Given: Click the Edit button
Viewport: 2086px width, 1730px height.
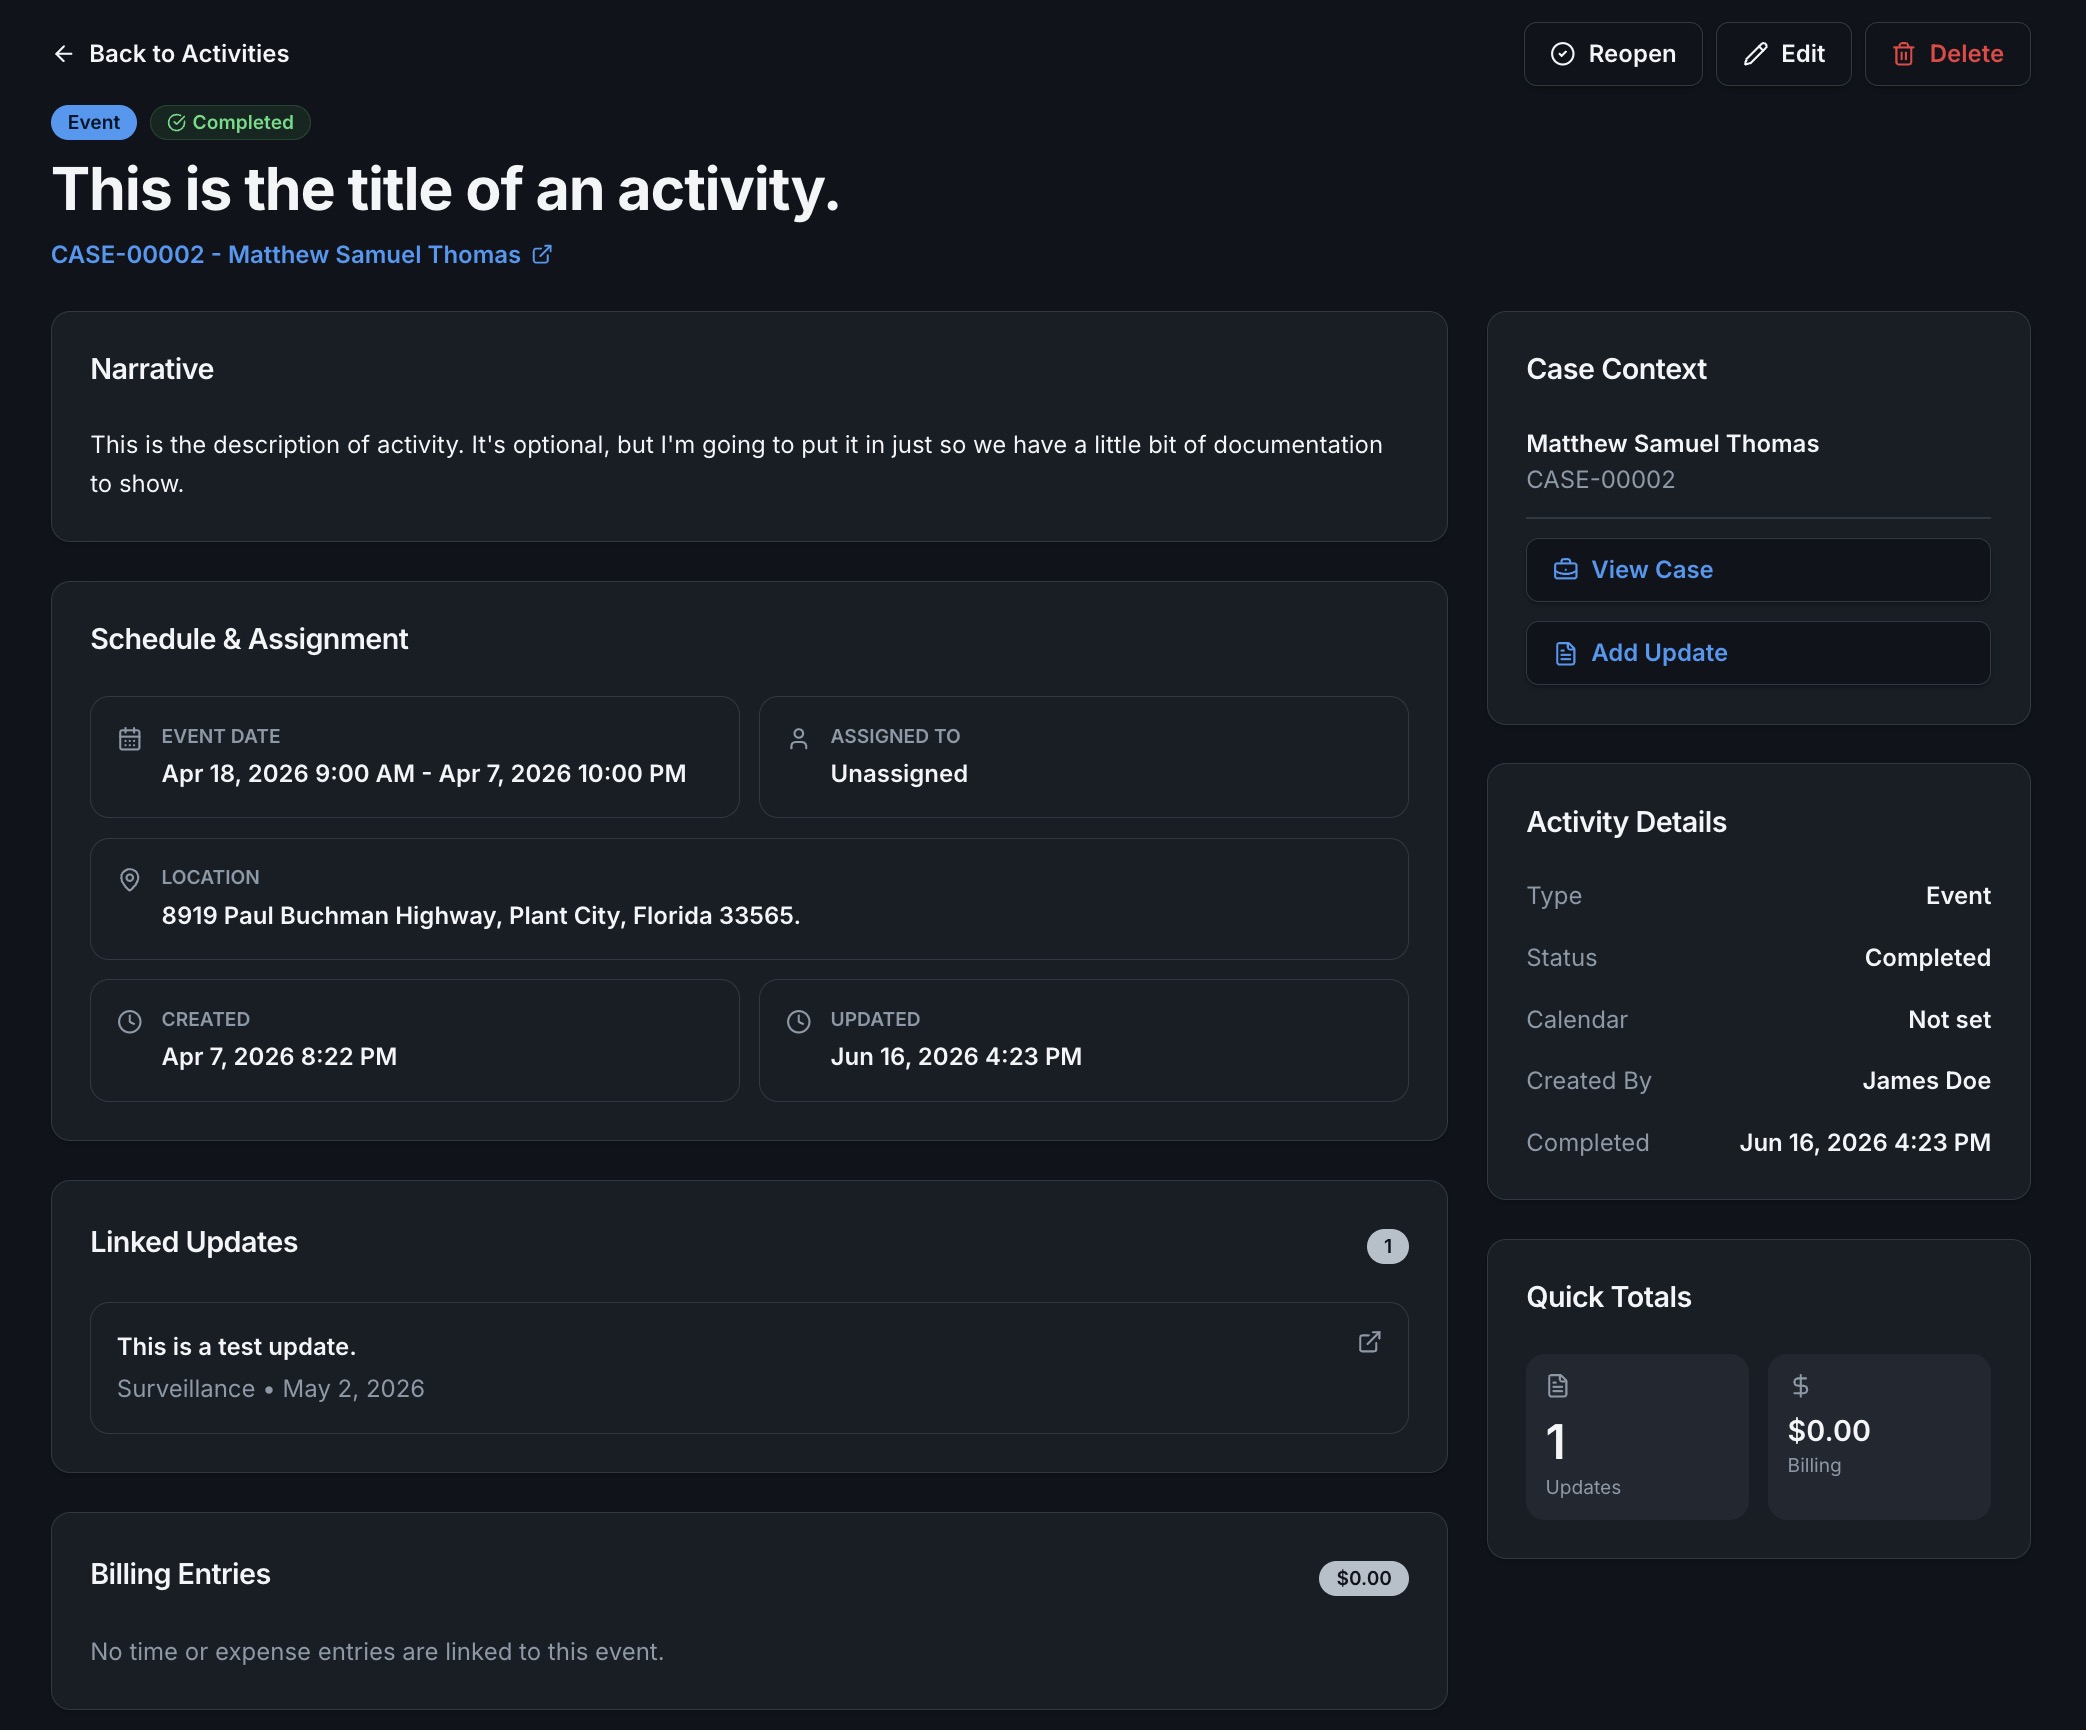Looking at the screenshot, I should [1783, 54].
